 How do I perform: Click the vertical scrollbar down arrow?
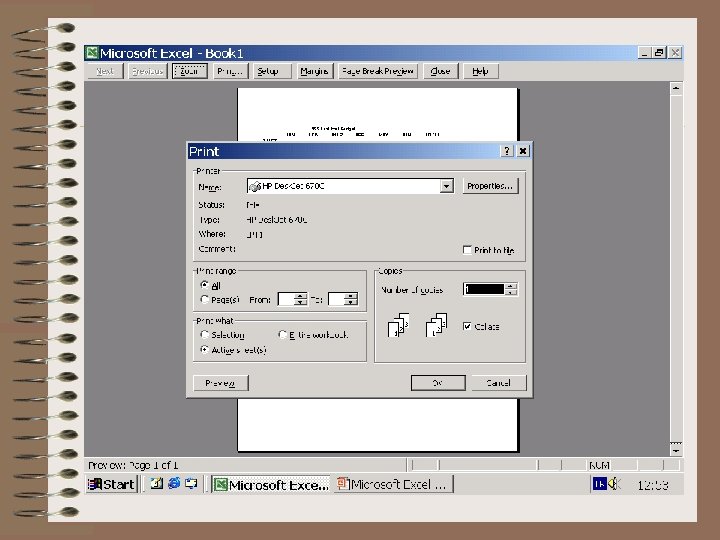click(676, 450)
